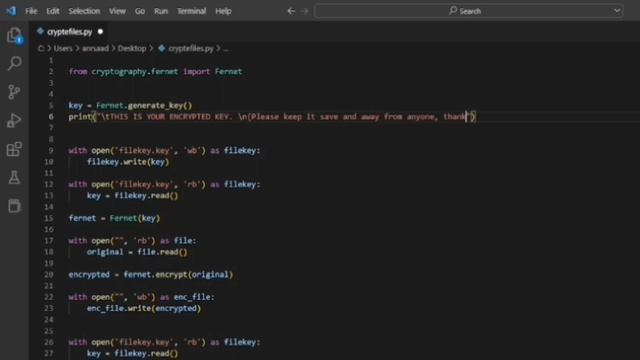Viewport: 640px width, 360px height.
Task: Open the Testing flask view
Action: (14, 178)
